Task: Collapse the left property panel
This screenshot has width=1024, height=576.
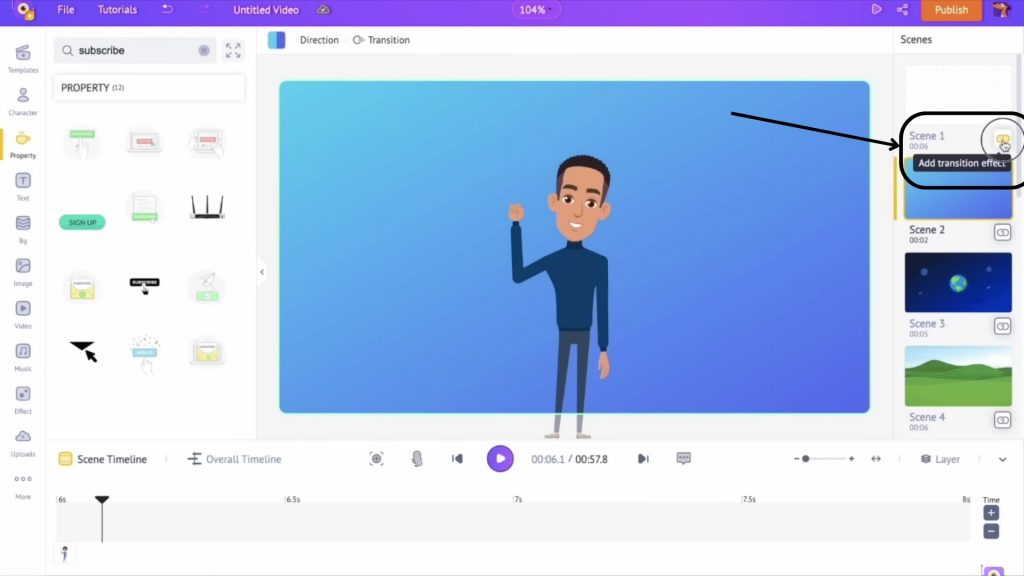Action: pos(262,272)
